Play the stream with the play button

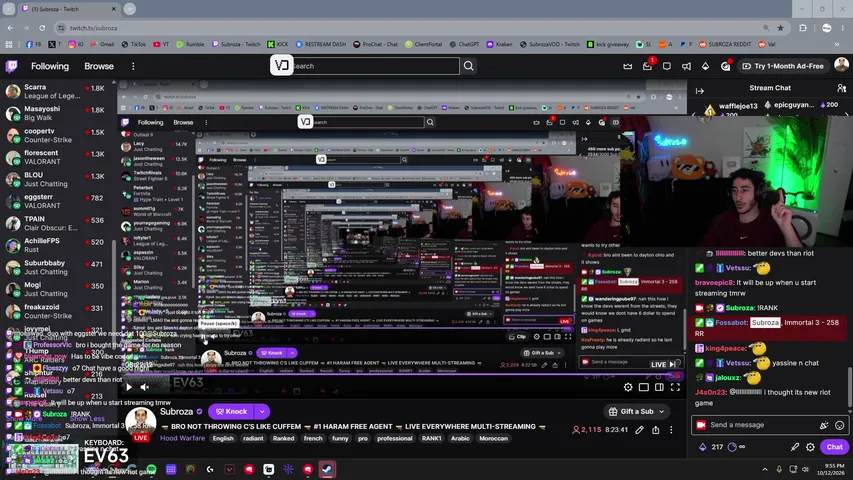point(129,387)
